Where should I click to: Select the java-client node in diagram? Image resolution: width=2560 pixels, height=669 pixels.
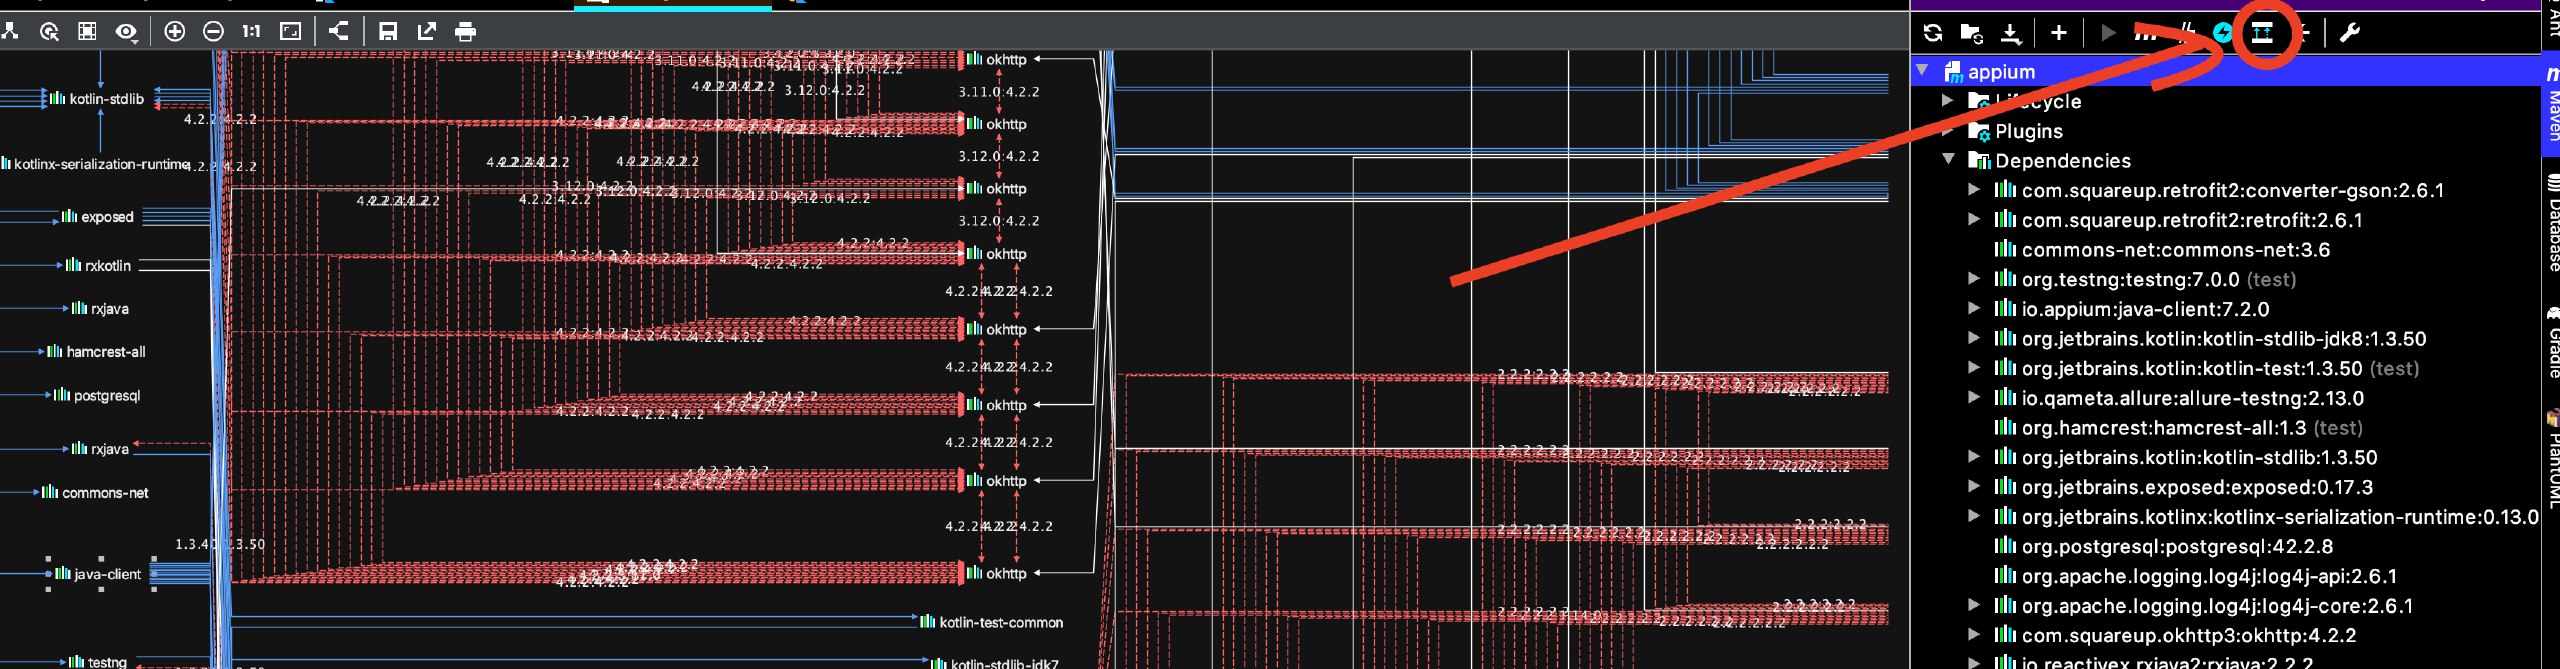coord(98,574)
